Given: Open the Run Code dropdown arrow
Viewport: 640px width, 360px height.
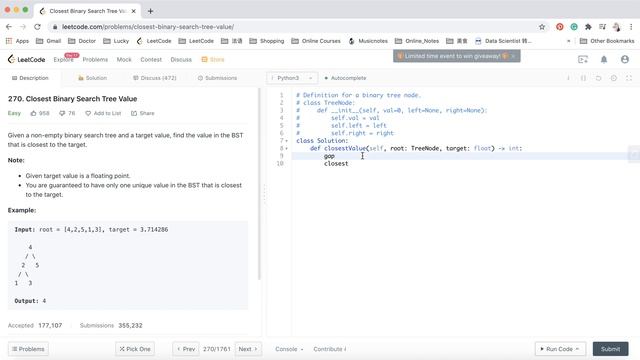Looking at the screenshot, I should click(x=578, y=349).
